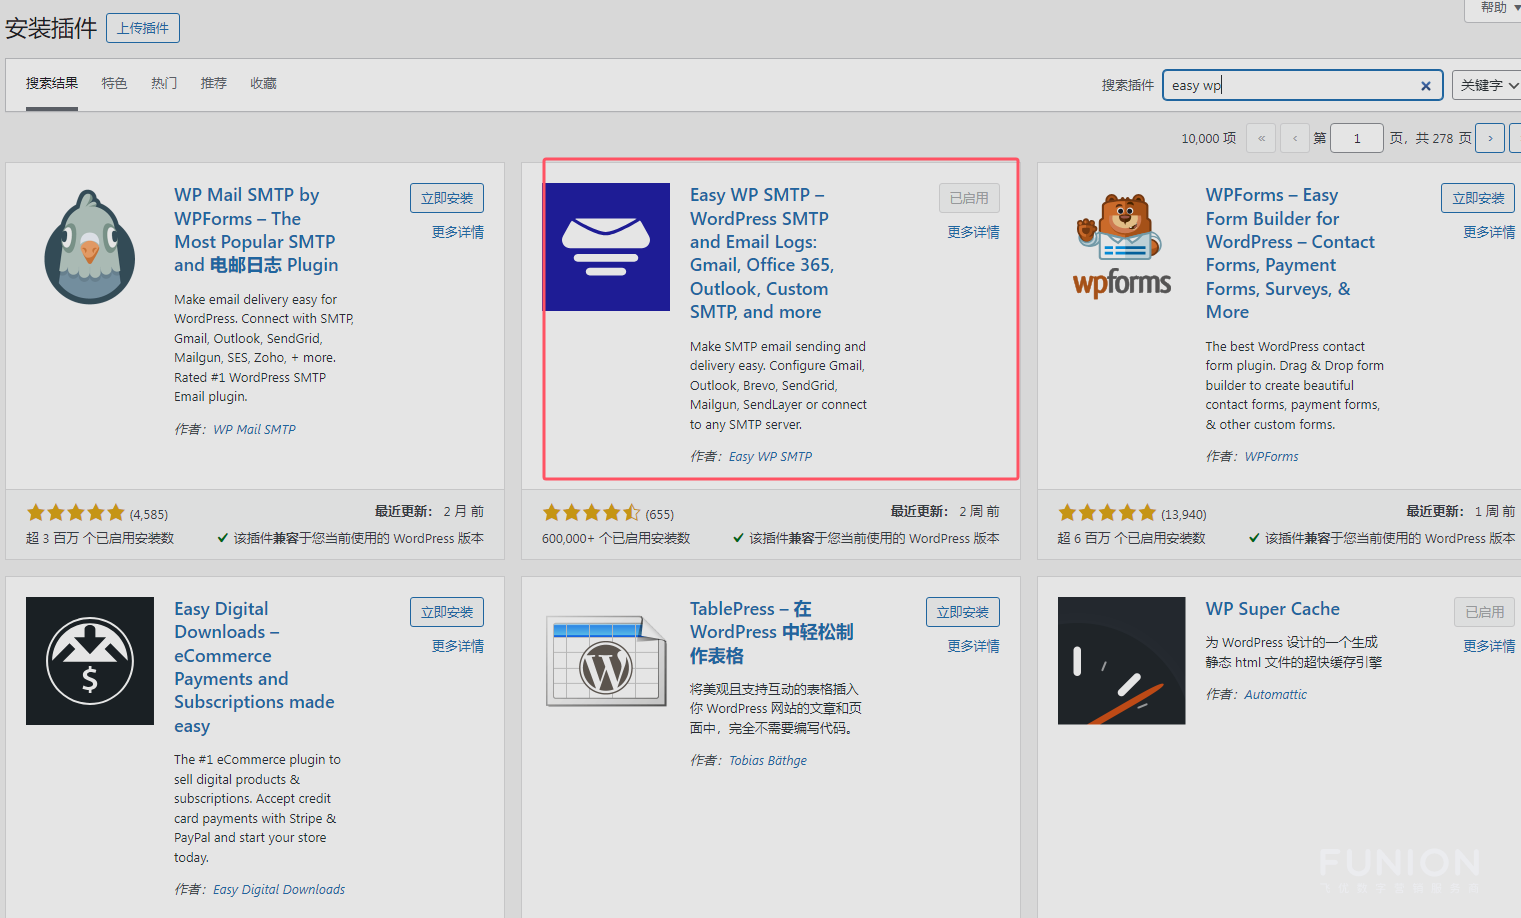Image resolution: width=1521 pixels, height=918 pixels.
Task: Open the Easy WP SMTP envelope icon
Action: click(607, 247)
